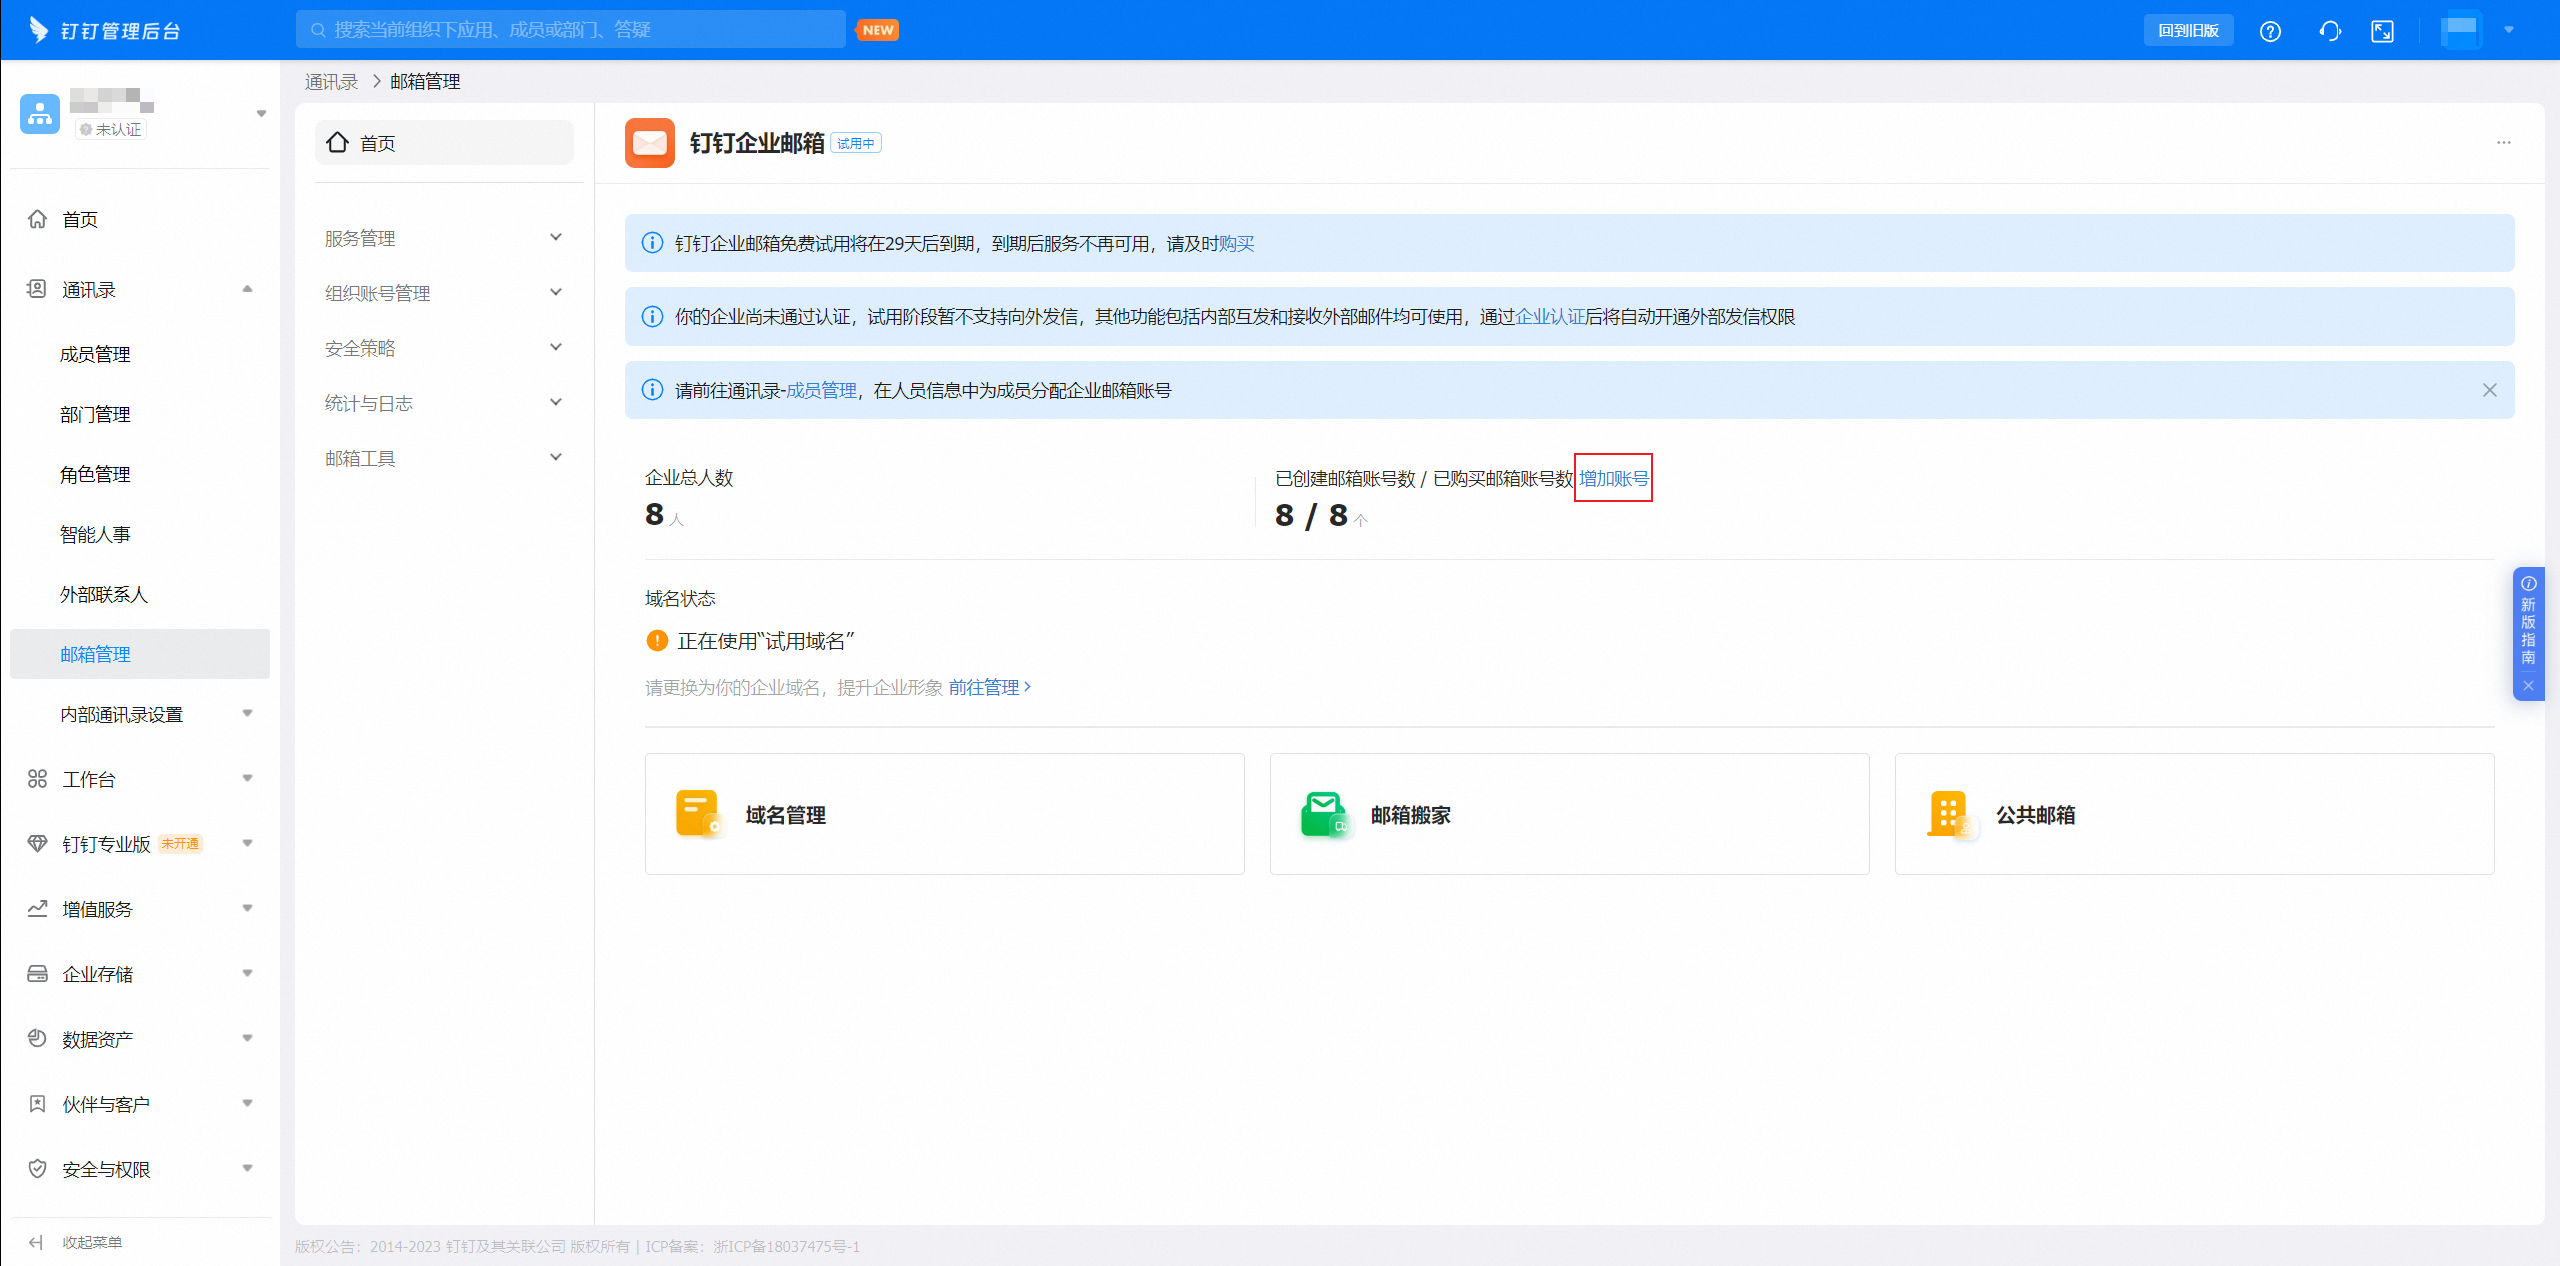Image resolution: width=2560 pixels, height=1266 pixels.
Task: Expand the 工作台 sidebar section
Action: [248, 778]
